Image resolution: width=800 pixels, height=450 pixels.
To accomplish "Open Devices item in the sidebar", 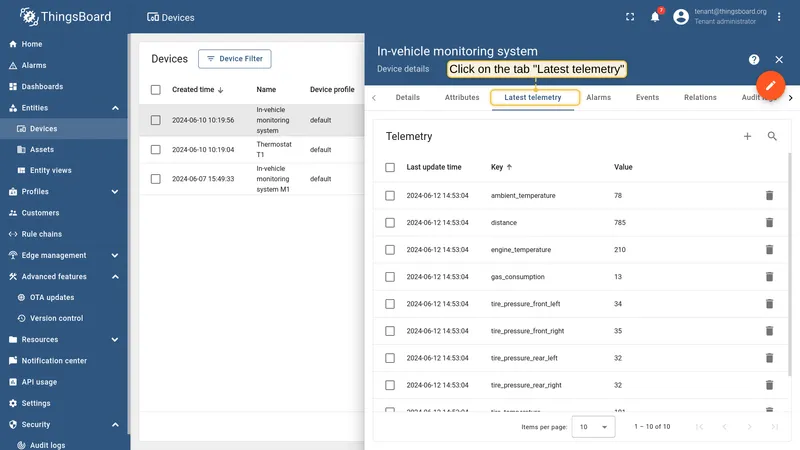I will [64, 129].
